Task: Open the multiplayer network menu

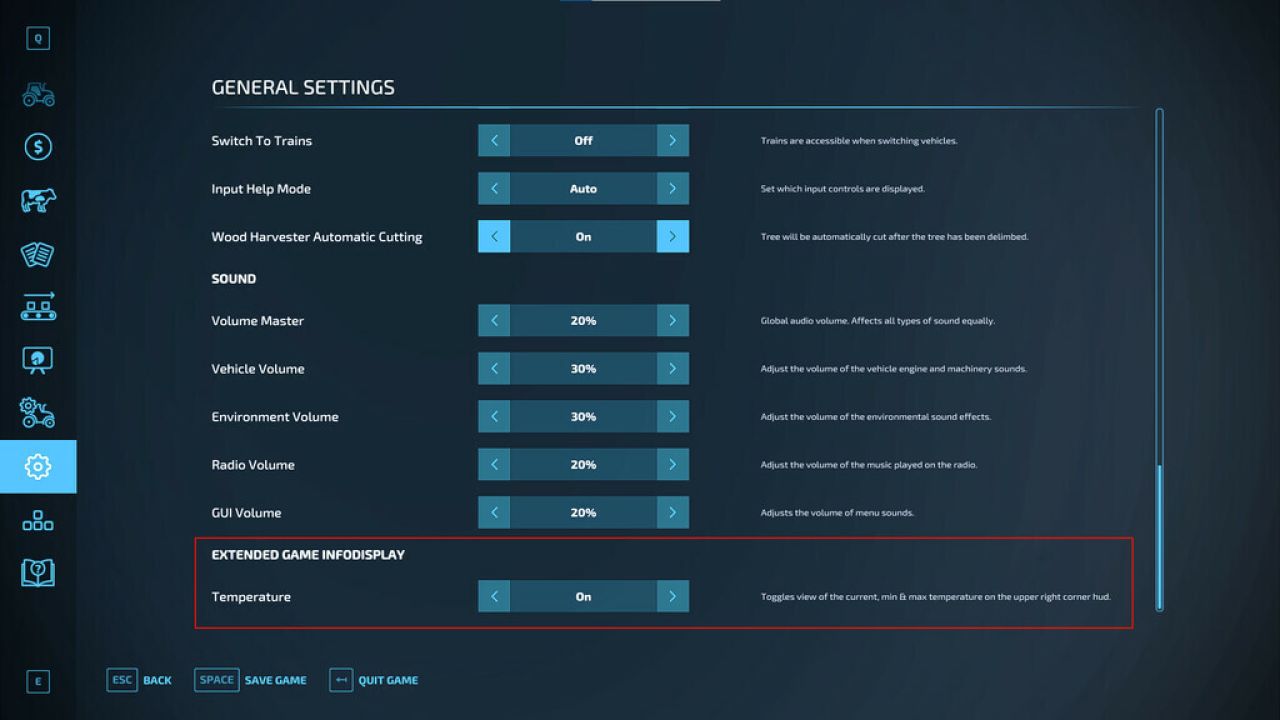Action: coord(38,519)
